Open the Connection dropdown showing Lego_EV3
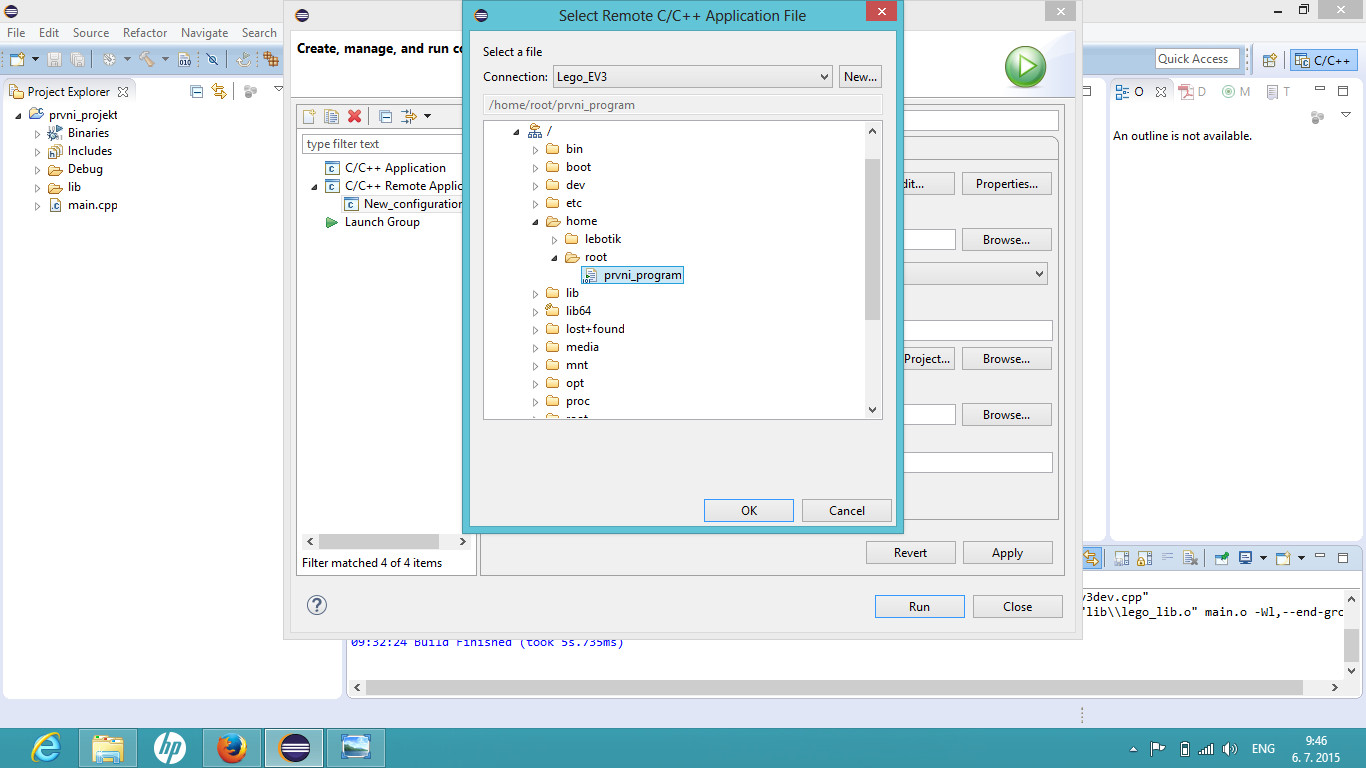 (x=692, y=77)
